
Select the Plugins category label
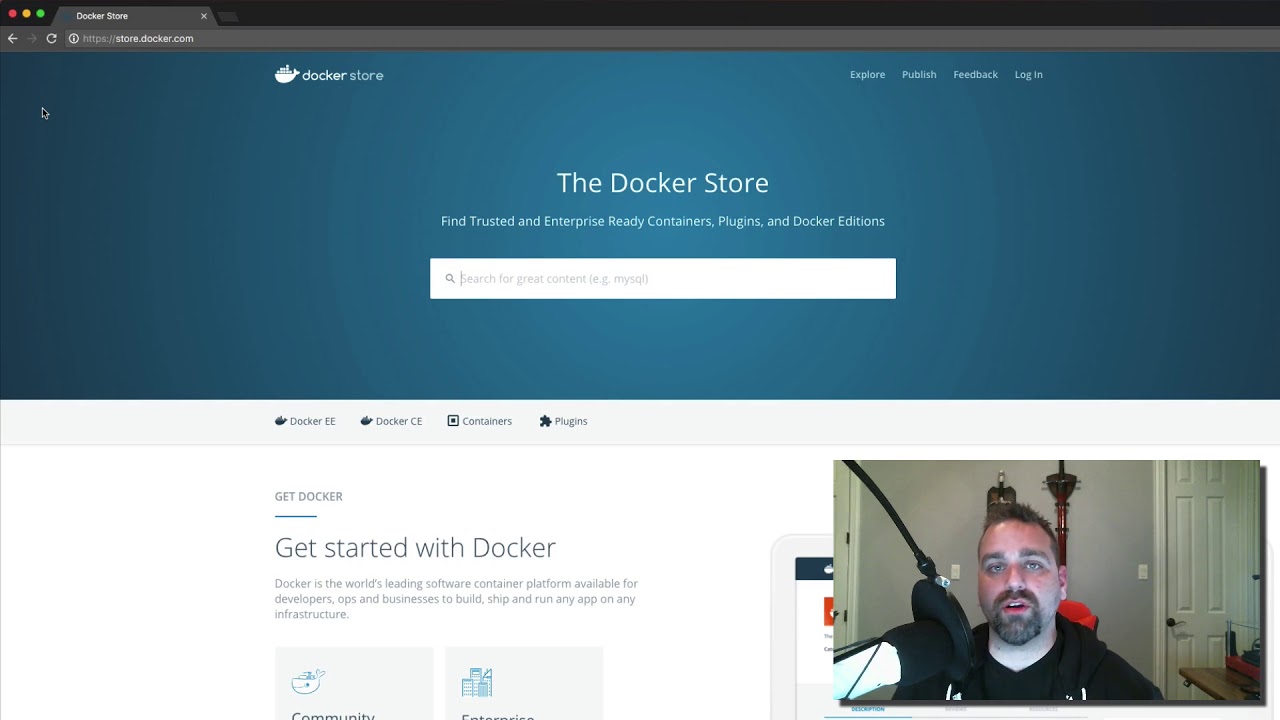(x=571, y=421)
